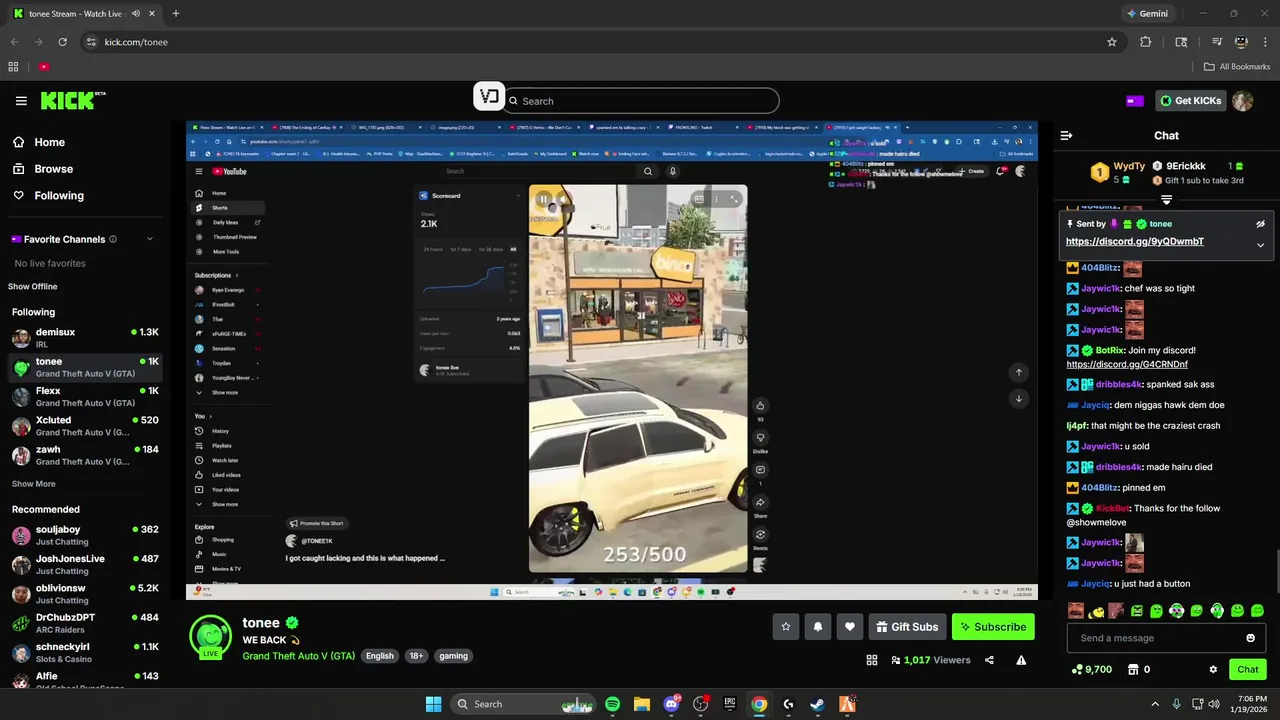1280x720 pixels.
Task: Open the pinned discord.gg/9yQDwmbT link
Action: coord(1134,242)
